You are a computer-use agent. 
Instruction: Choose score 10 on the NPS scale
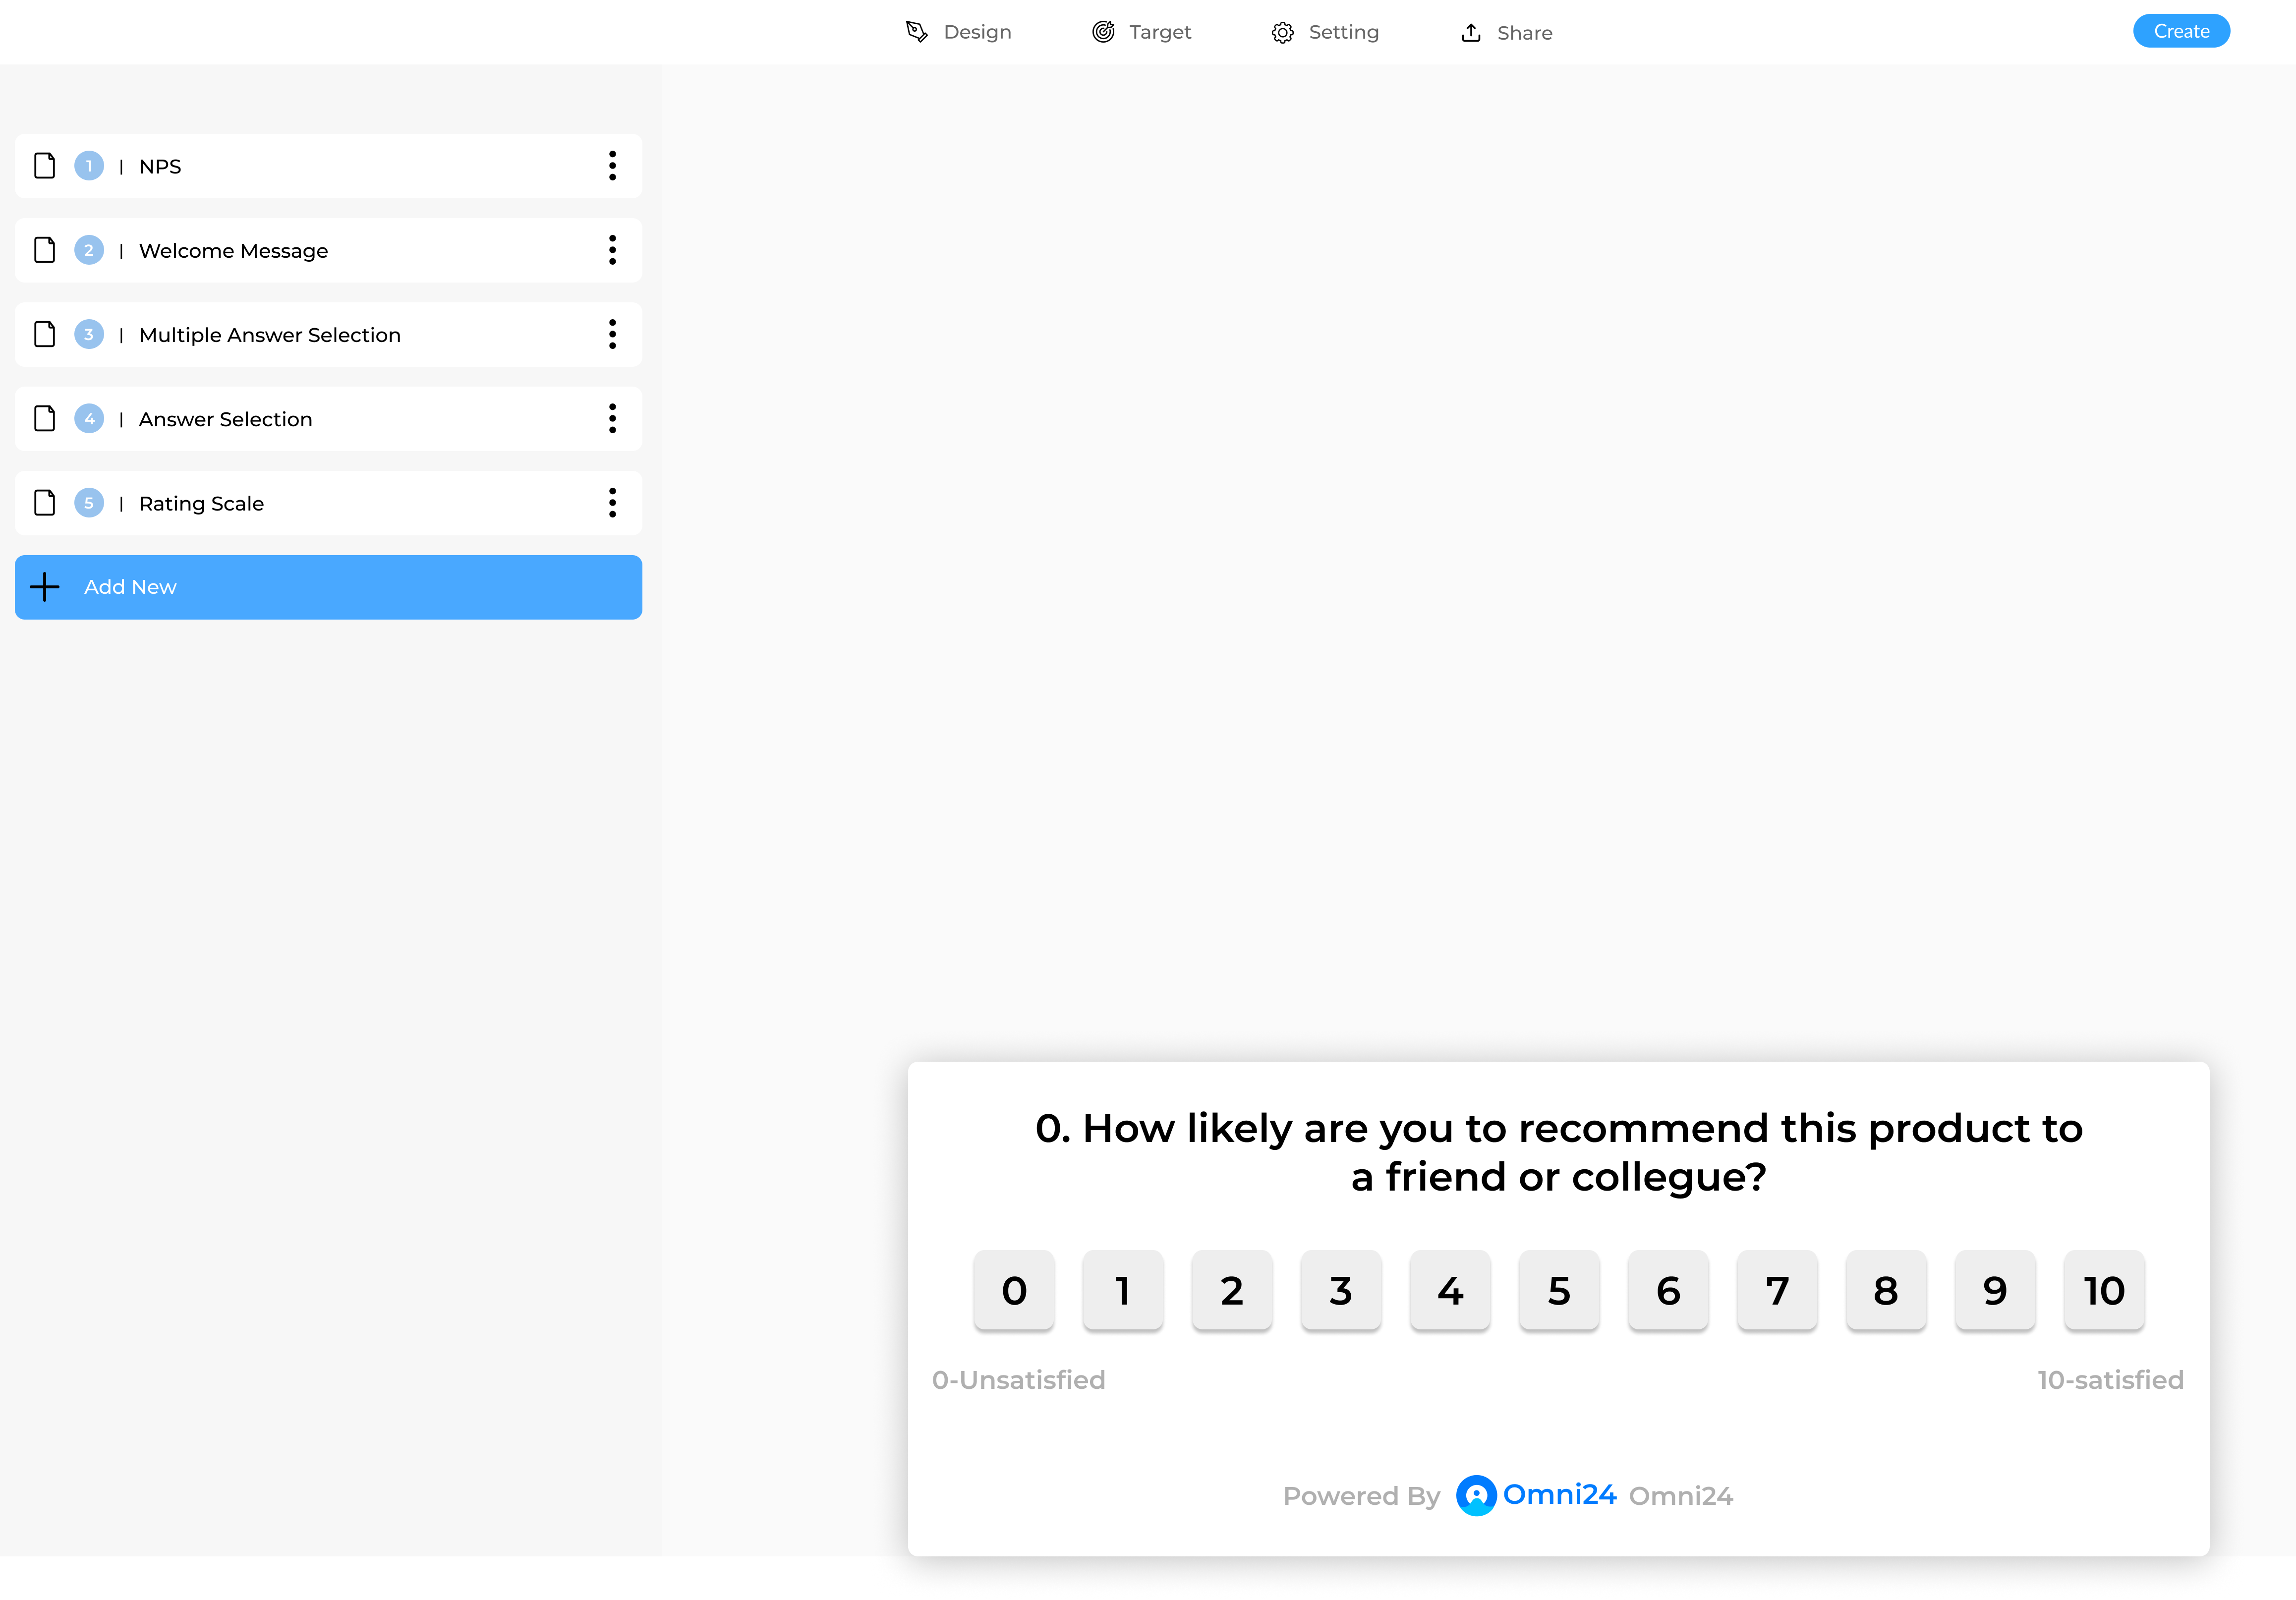click(x=2104, y=1290)
